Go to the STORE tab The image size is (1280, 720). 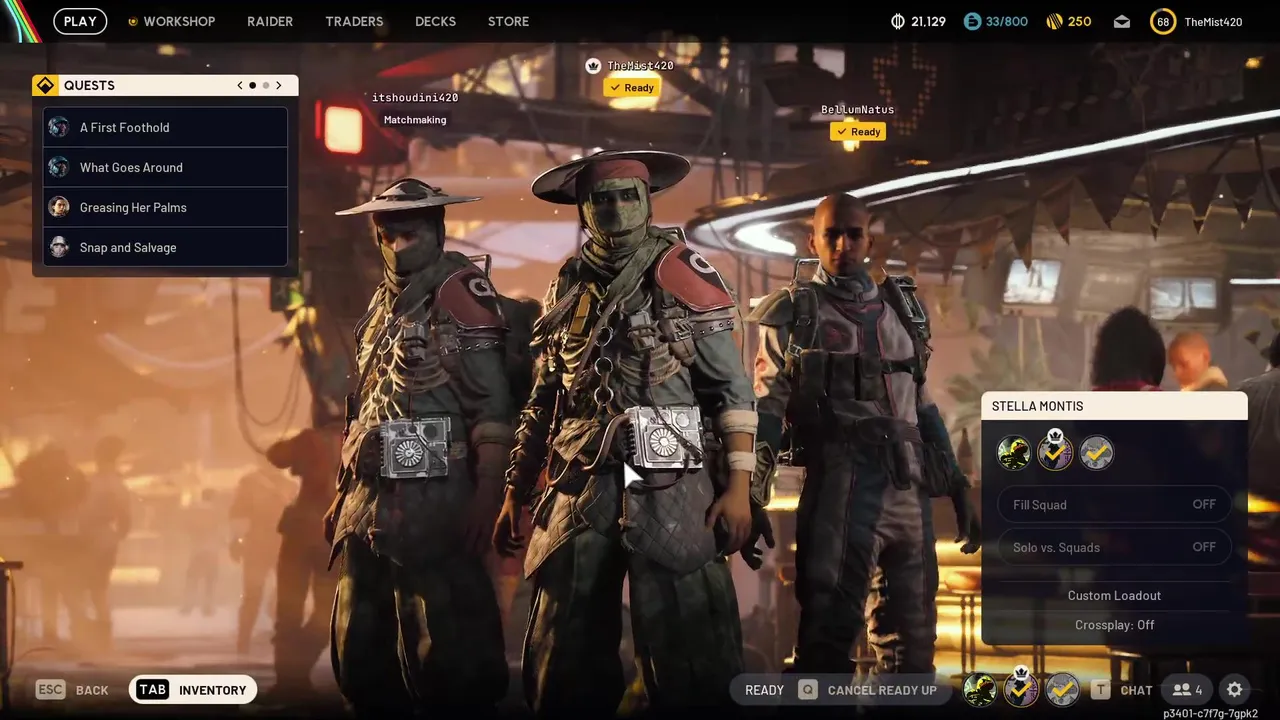click(508, 21)
